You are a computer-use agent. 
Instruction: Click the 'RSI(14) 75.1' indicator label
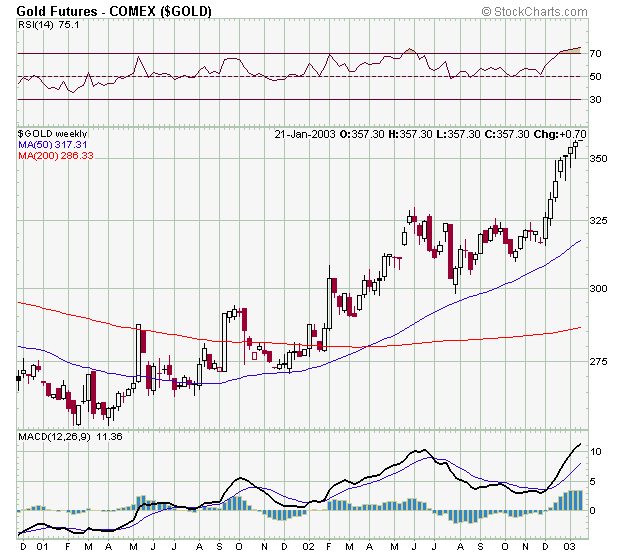(x=49, y=25)
